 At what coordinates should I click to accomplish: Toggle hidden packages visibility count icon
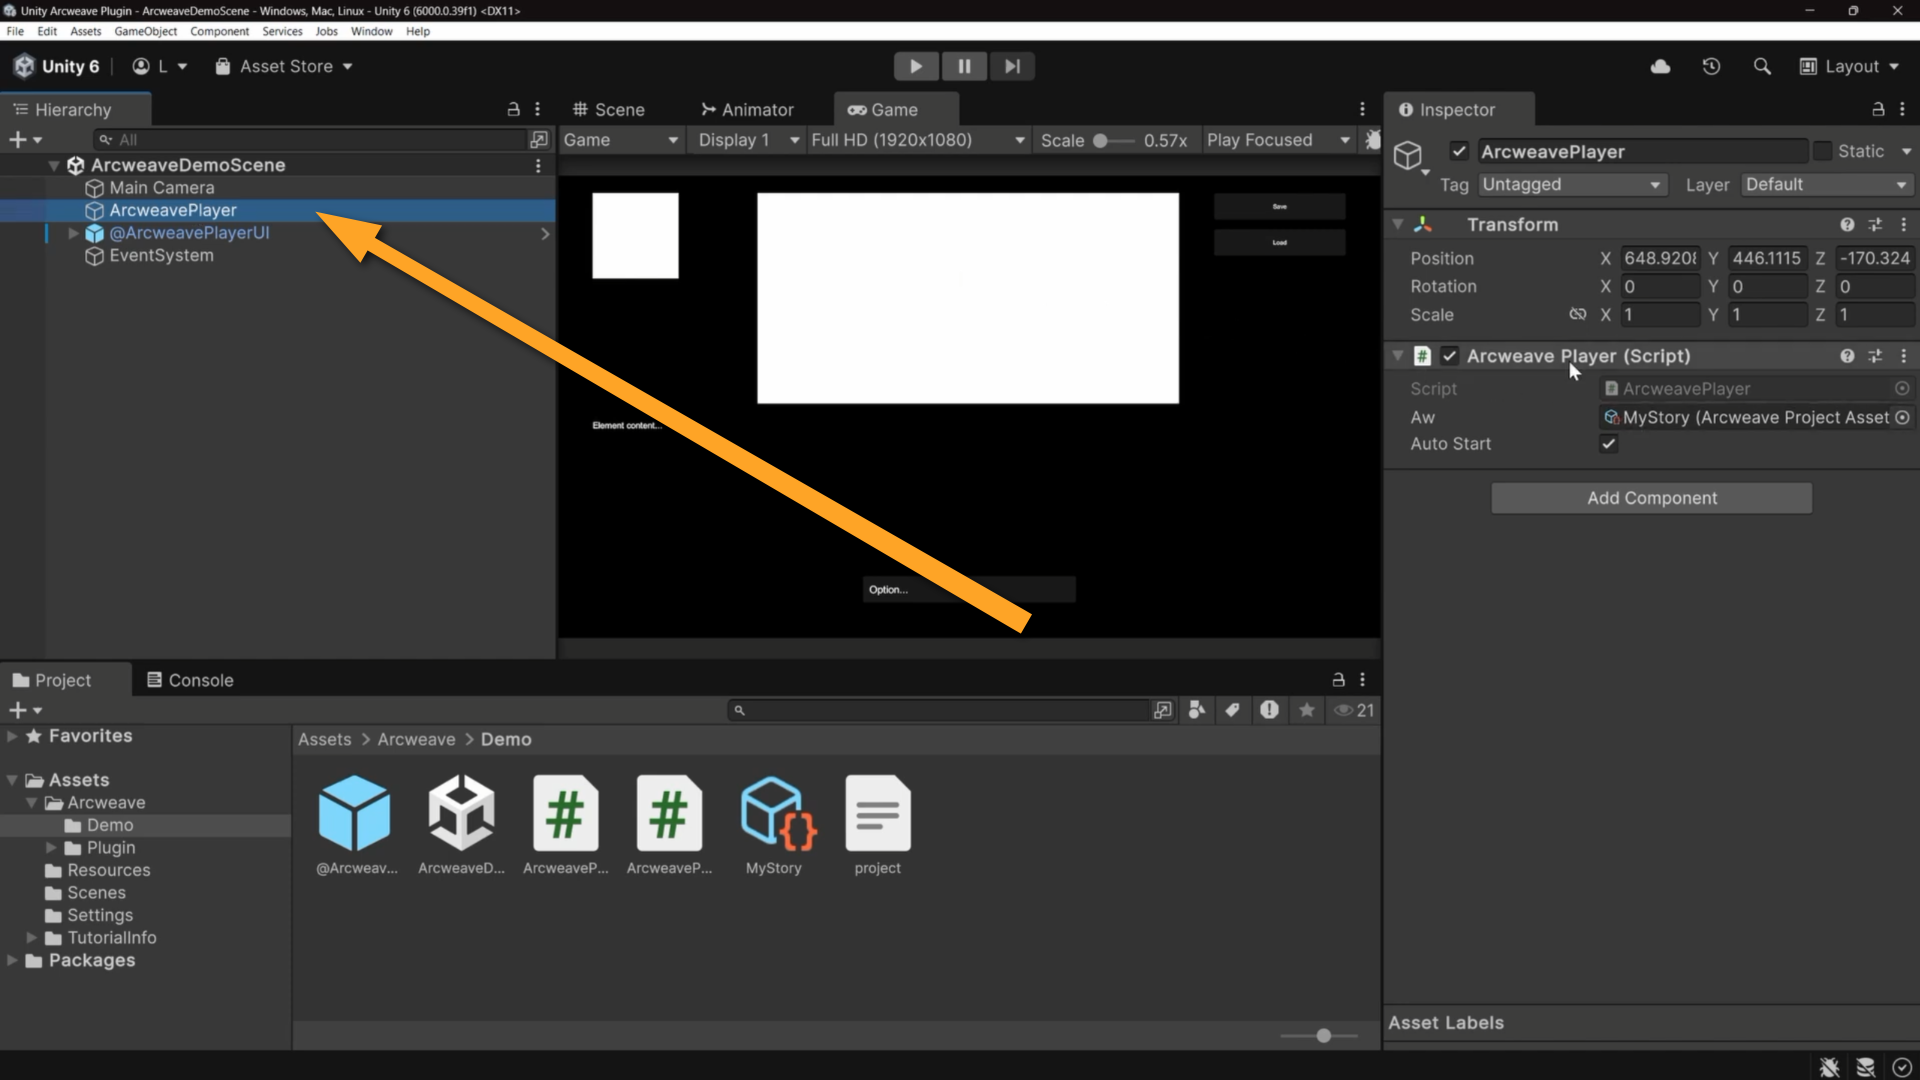tap(1354, 710)
